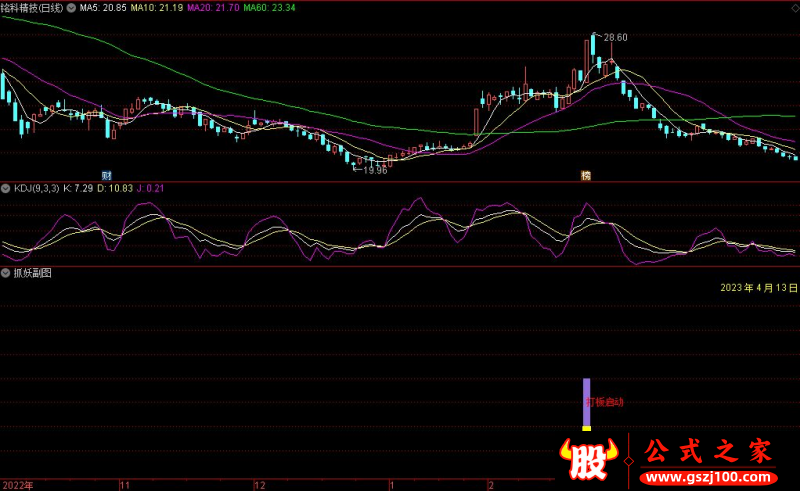Select the MA5: 20.85 indicator label
800x491 pixels.
pos(103,6)
